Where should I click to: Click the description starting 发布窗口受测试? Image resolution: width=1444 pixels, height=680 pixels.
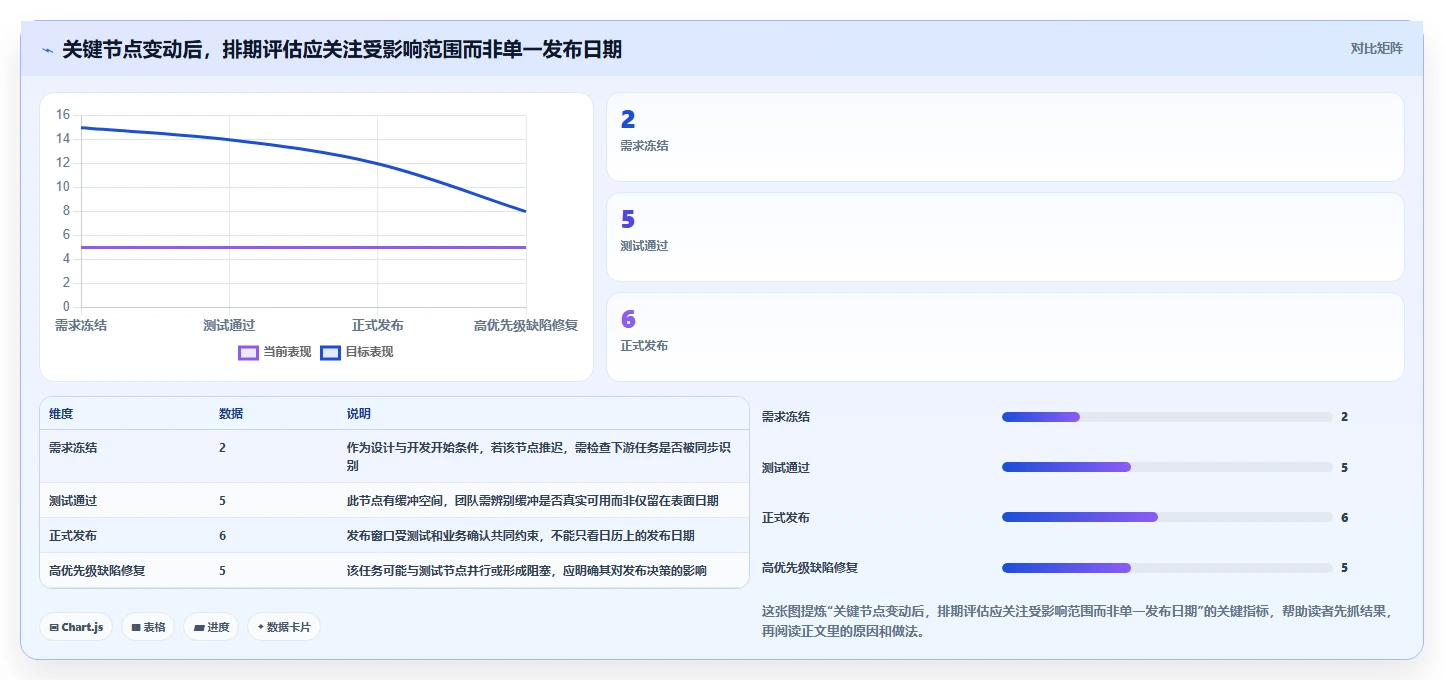pos(521,536)
